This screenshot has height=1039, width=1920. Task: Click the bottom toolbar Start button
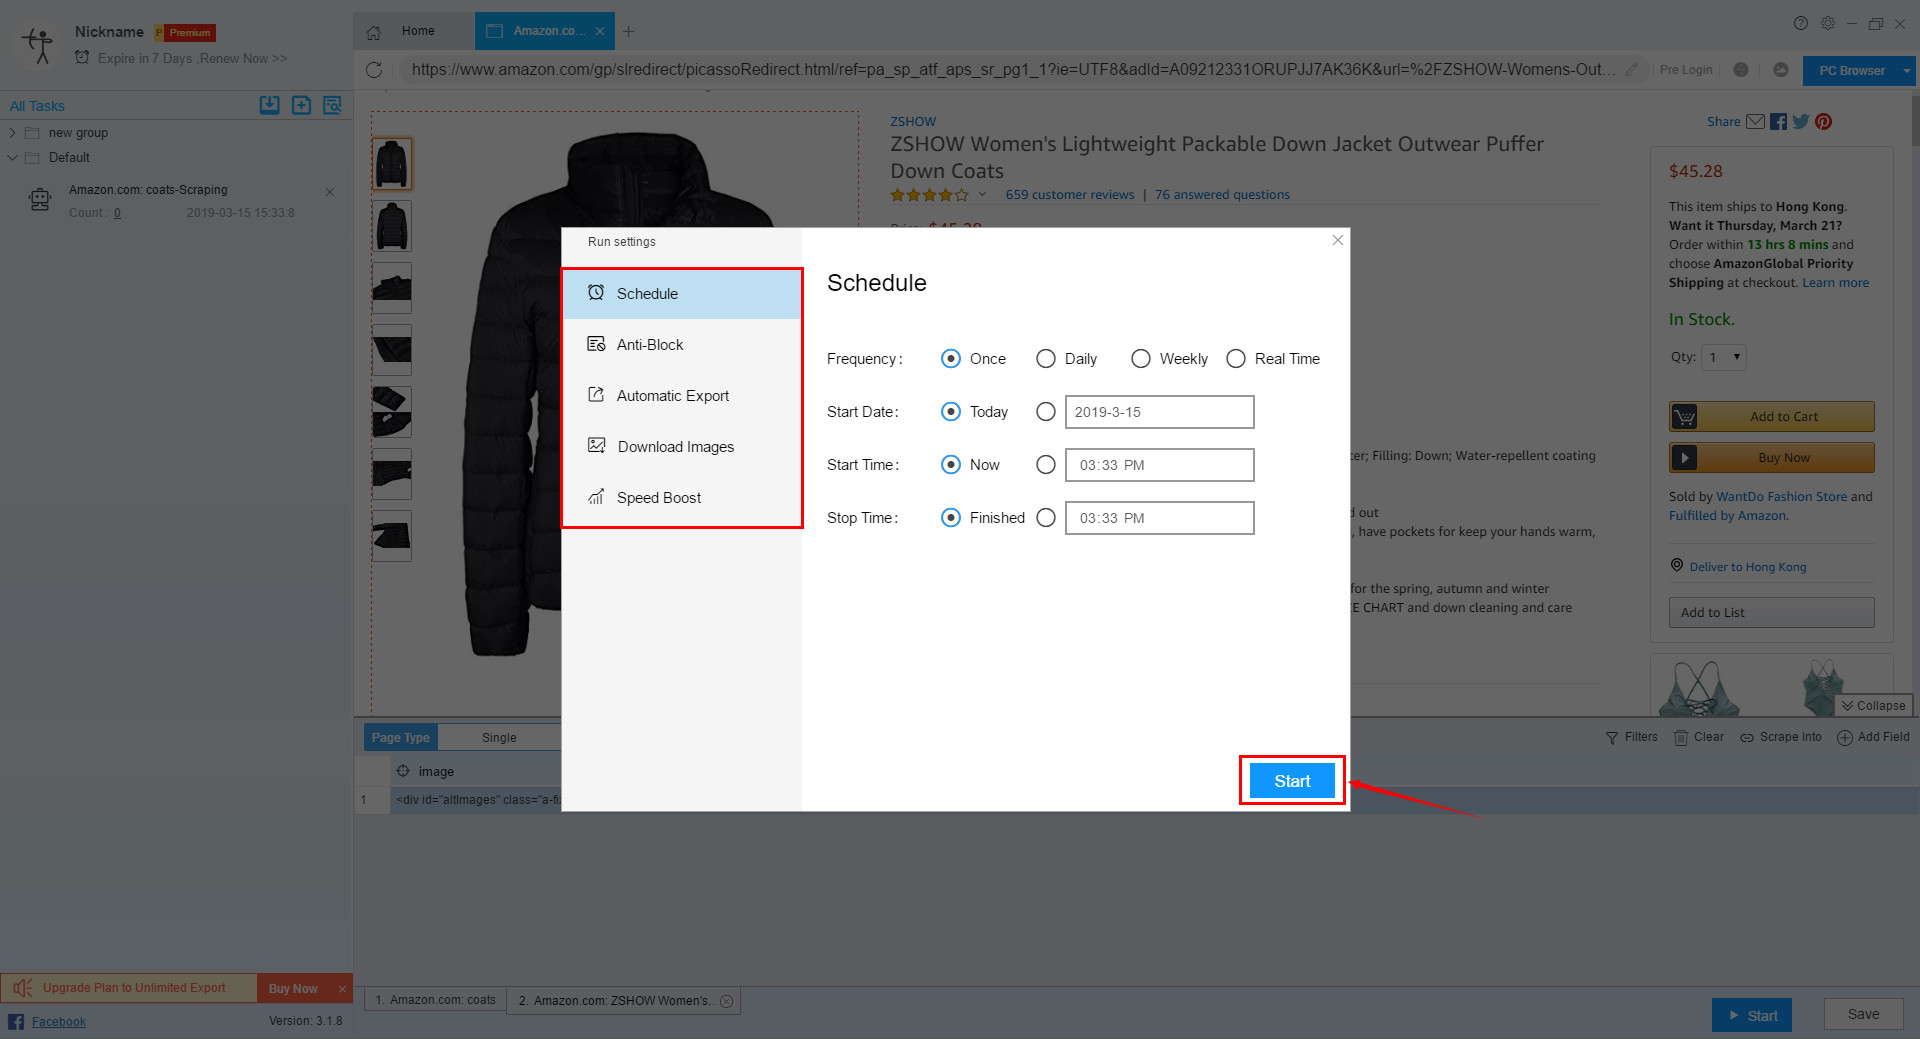coord(1752,1015)
